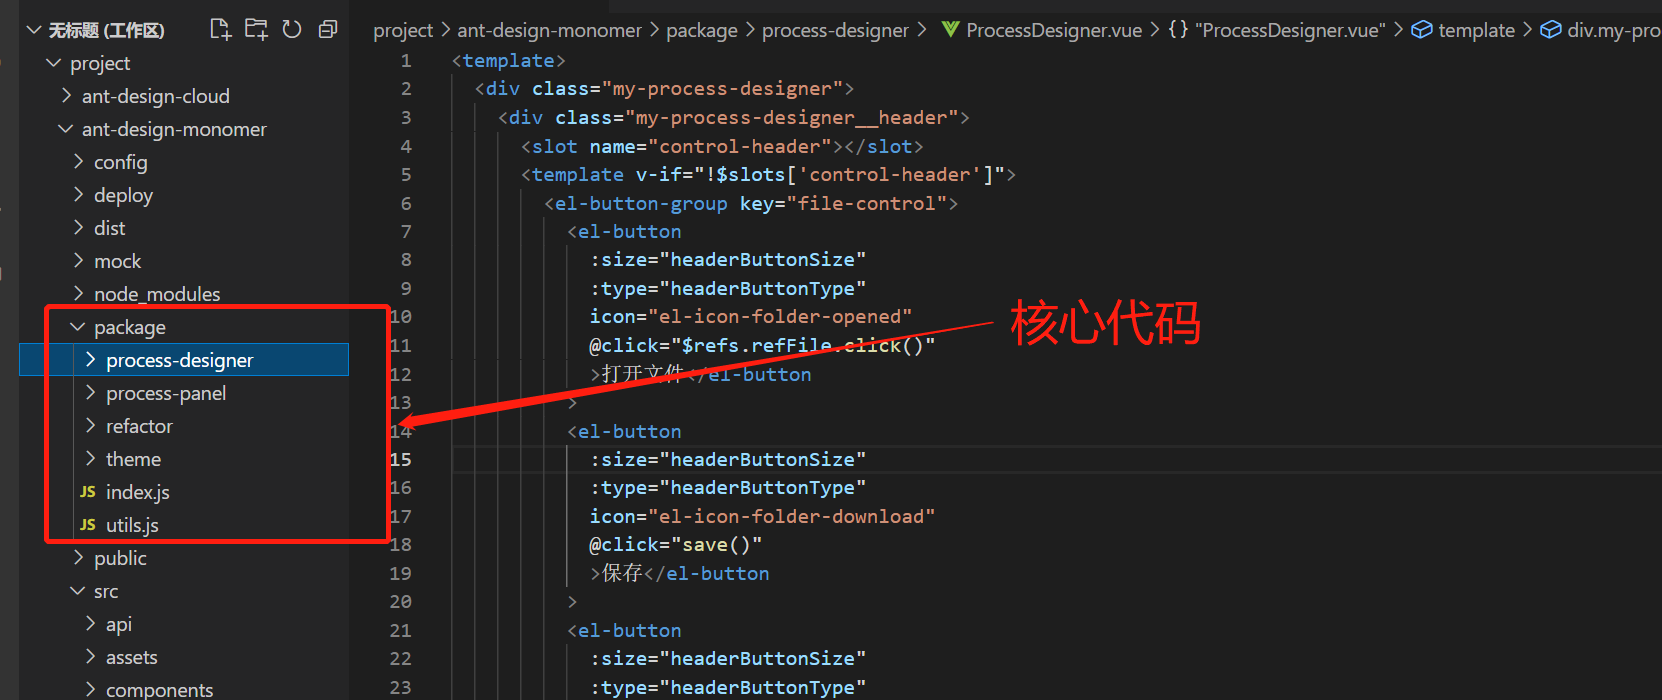Click line number 15 in the gutter
Screen dimensions: 1662x700
[x=400, y=460]
